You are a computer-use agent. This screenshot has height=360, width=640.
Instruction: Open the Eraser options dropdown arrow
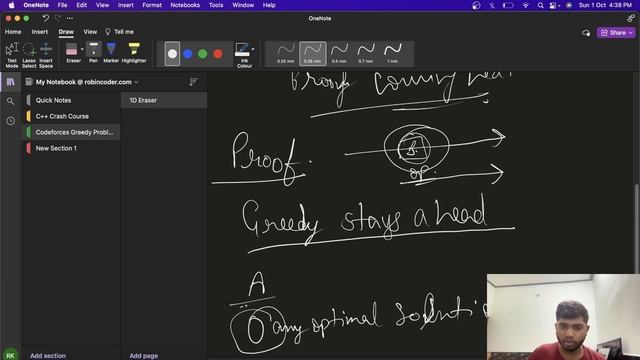pyautogui.click(x=82, y=49)
